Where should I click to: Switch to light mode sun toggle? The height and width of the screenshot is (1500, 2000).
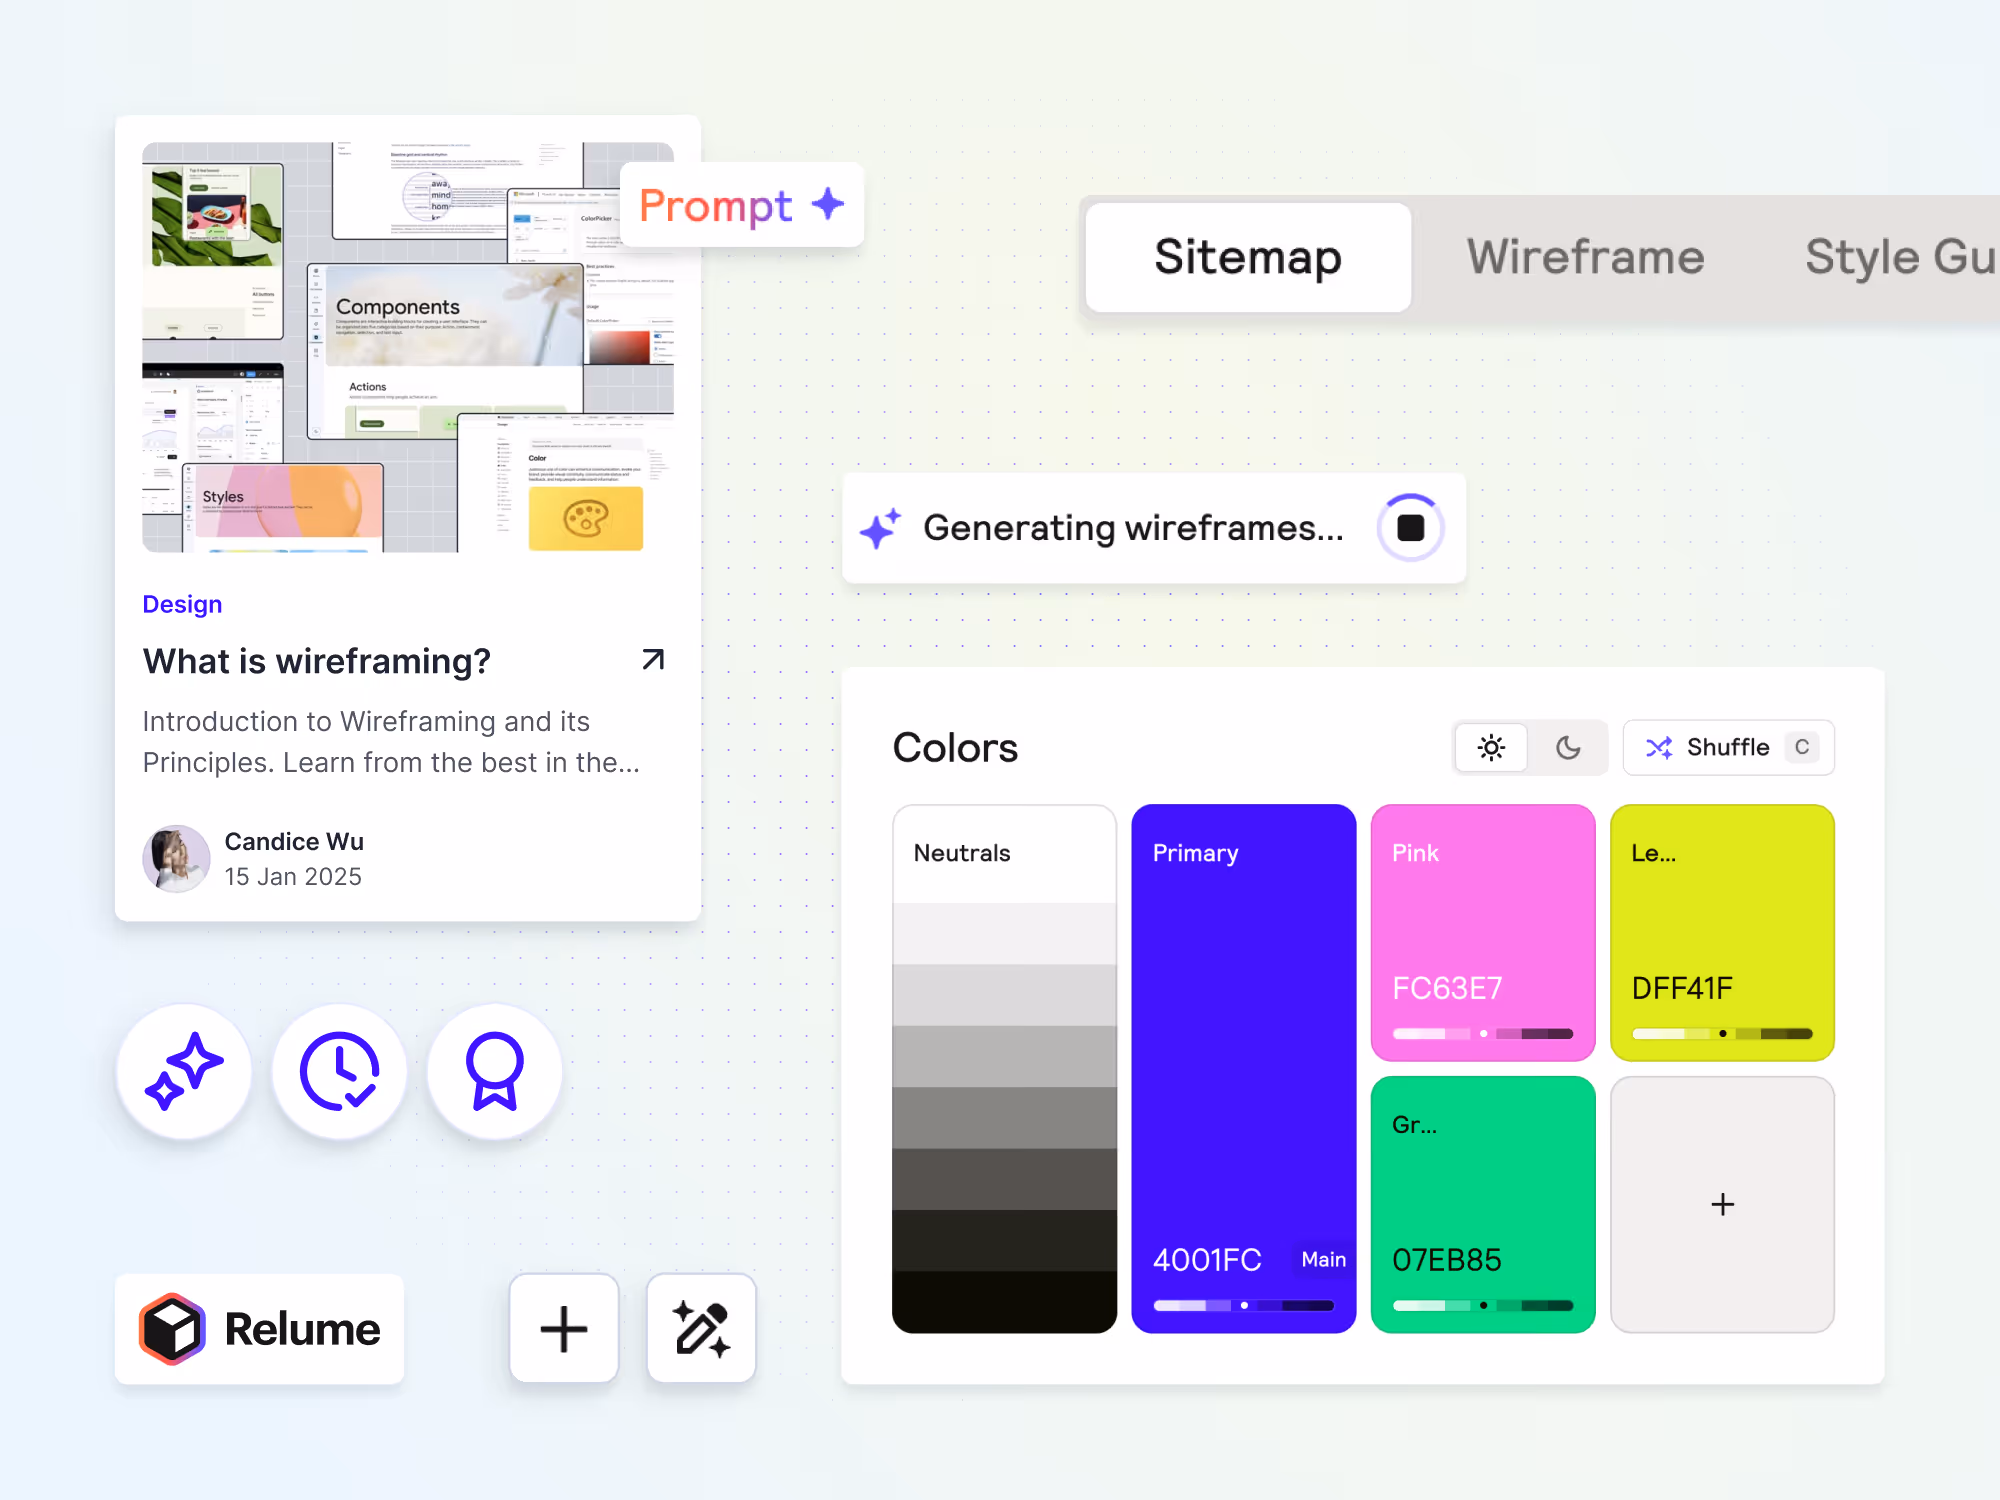pyautogui.click(x=1491, y=747)
